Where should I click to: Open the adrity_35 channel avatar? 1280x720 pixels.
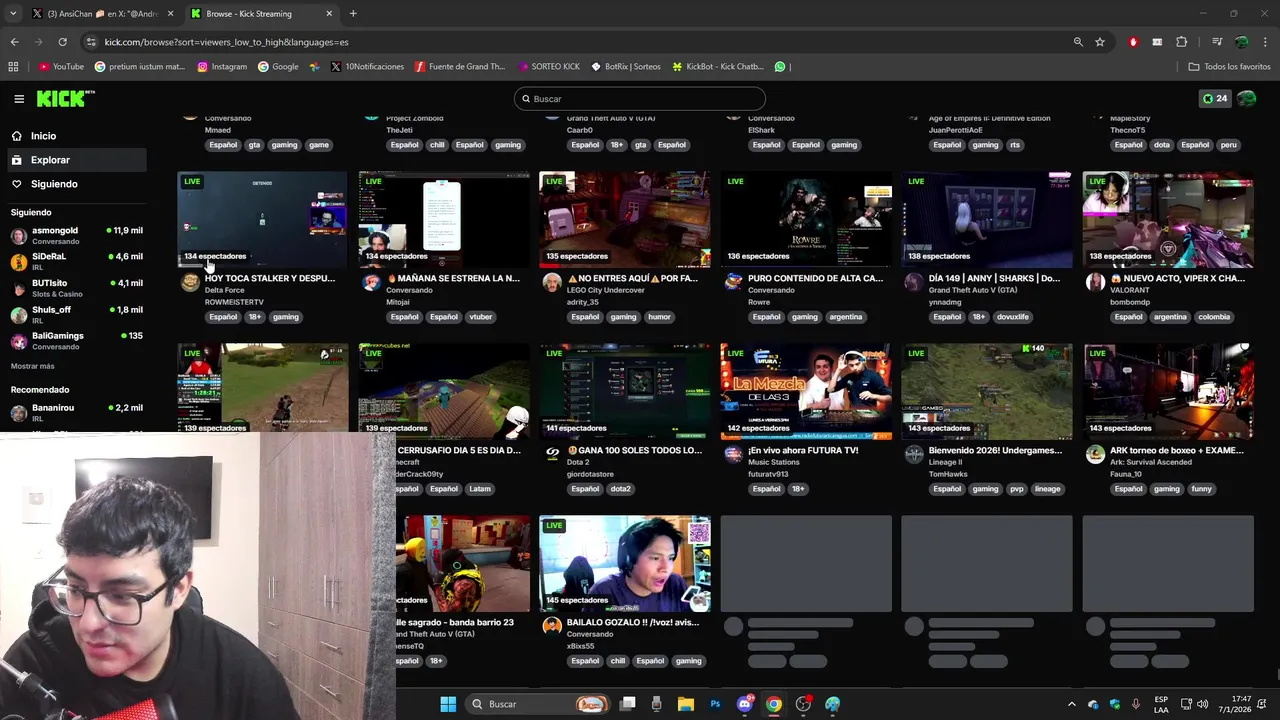(552, 282)
